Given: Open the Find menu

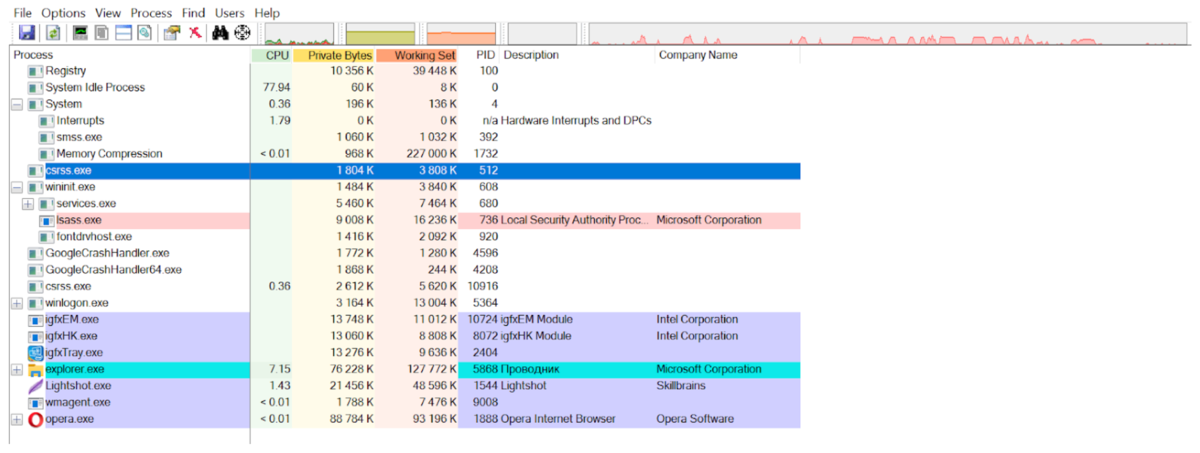Looking at the screenshot, I should click(x=194, y=13).
